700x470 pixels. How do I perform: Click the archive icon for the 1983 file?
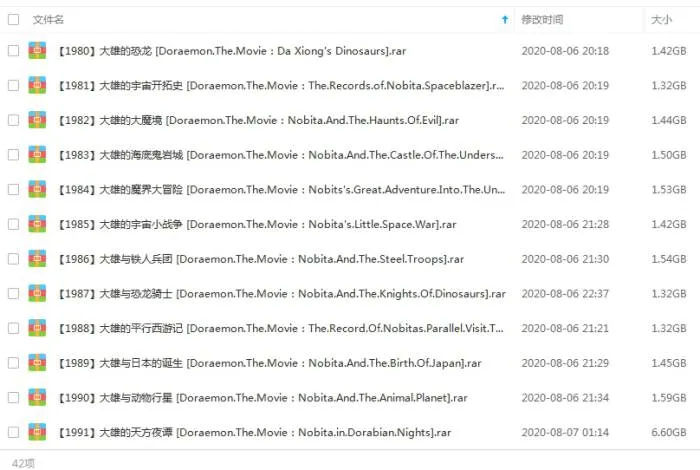pyautogui.click(x=37, y=154)
